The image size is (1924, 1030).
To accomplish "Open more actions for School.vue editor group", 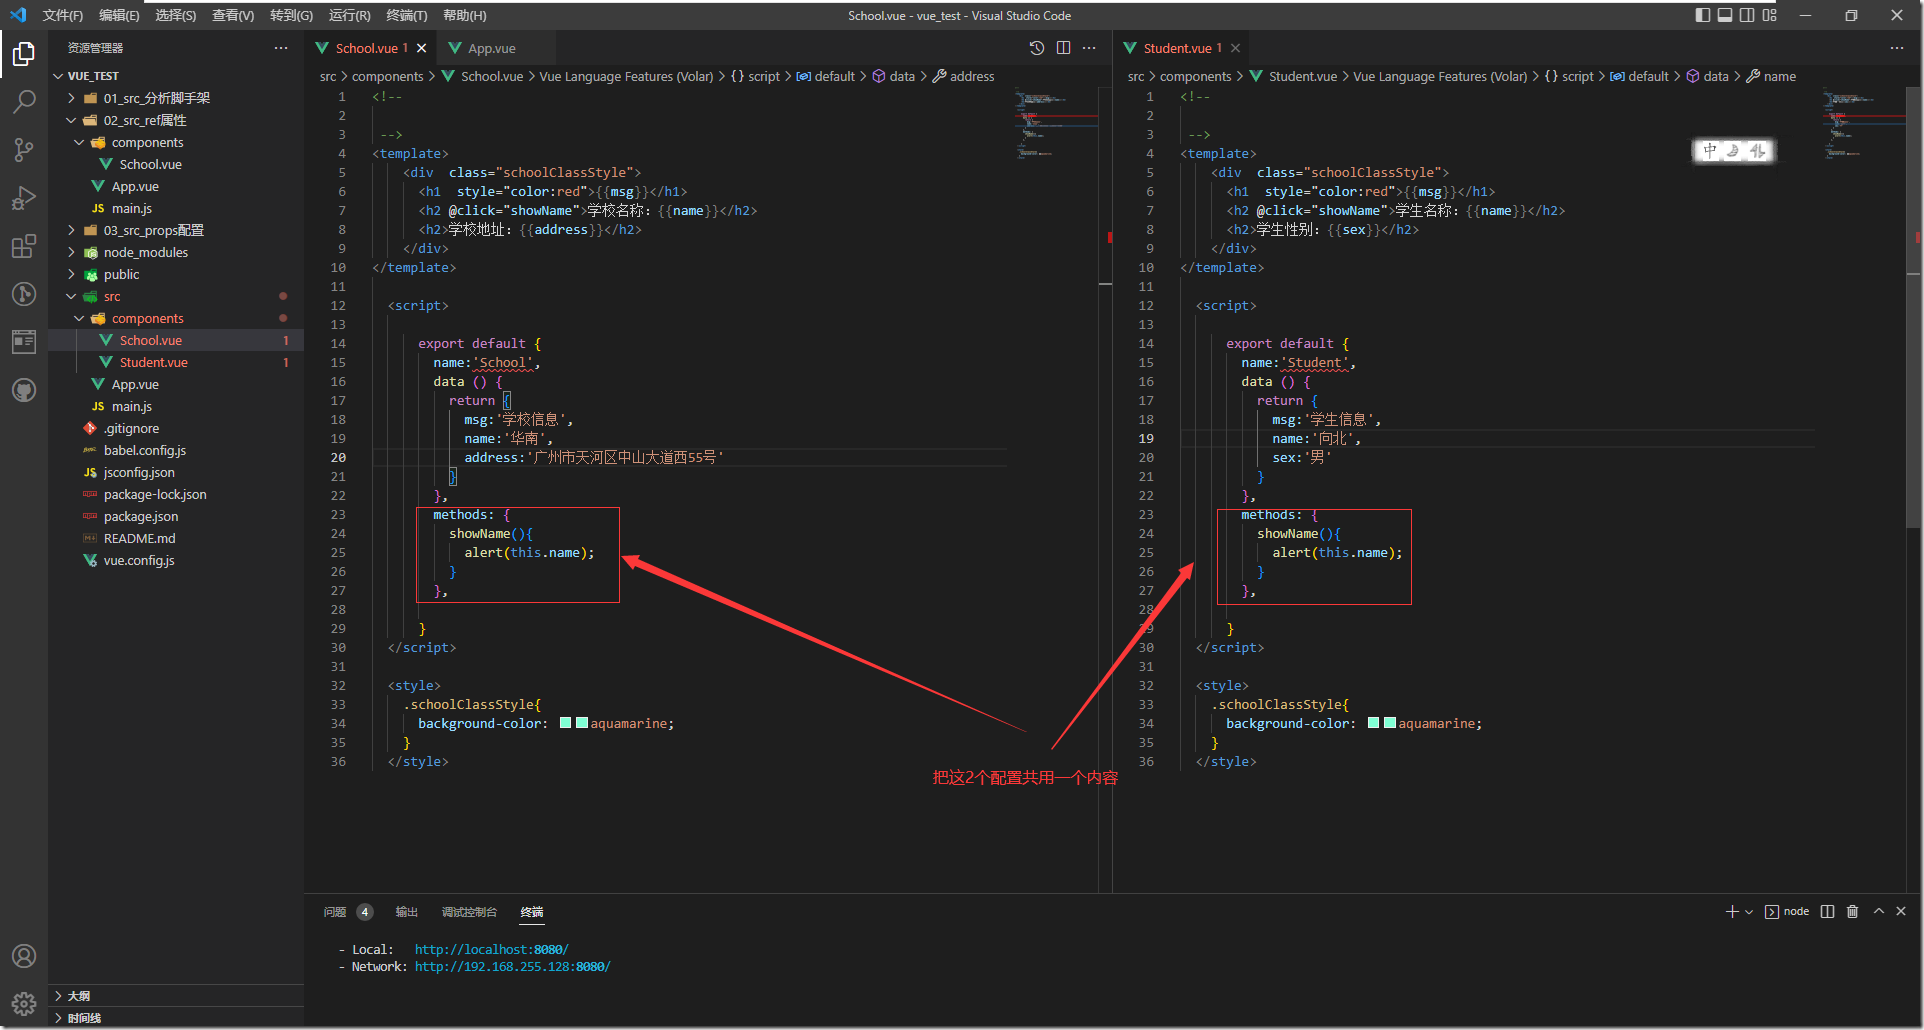I will (1089, 48).
